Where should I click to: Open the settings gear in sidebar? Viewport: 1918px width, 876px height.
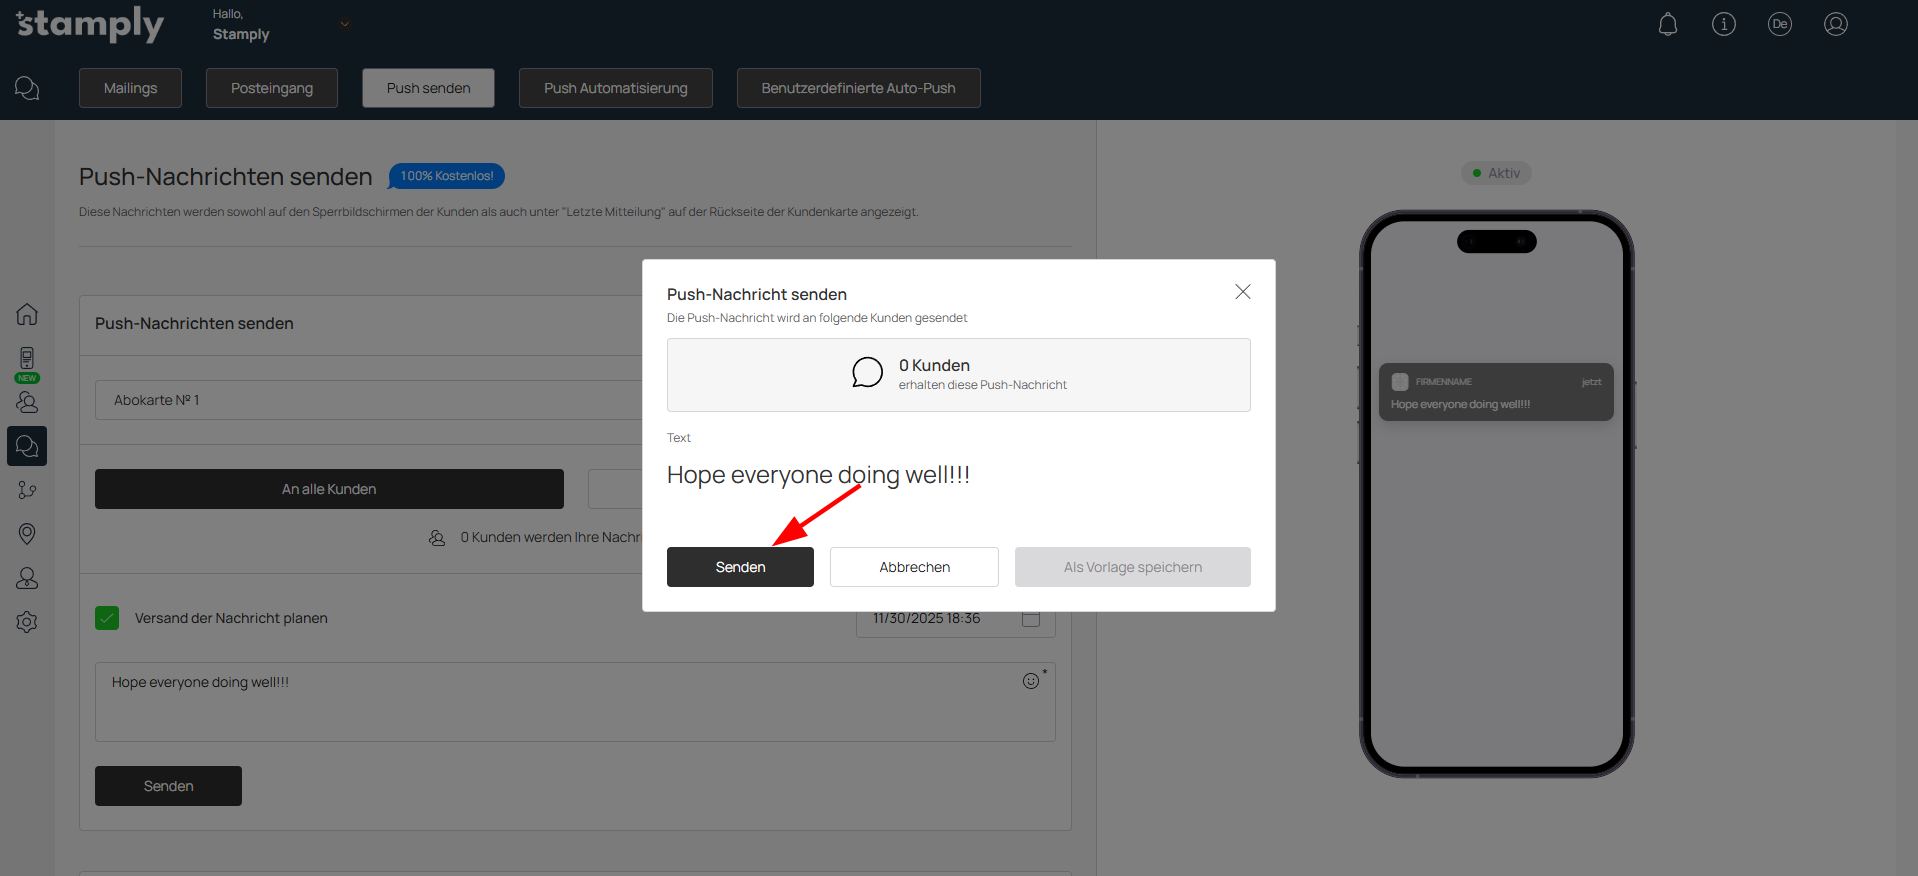pos(27,622)
